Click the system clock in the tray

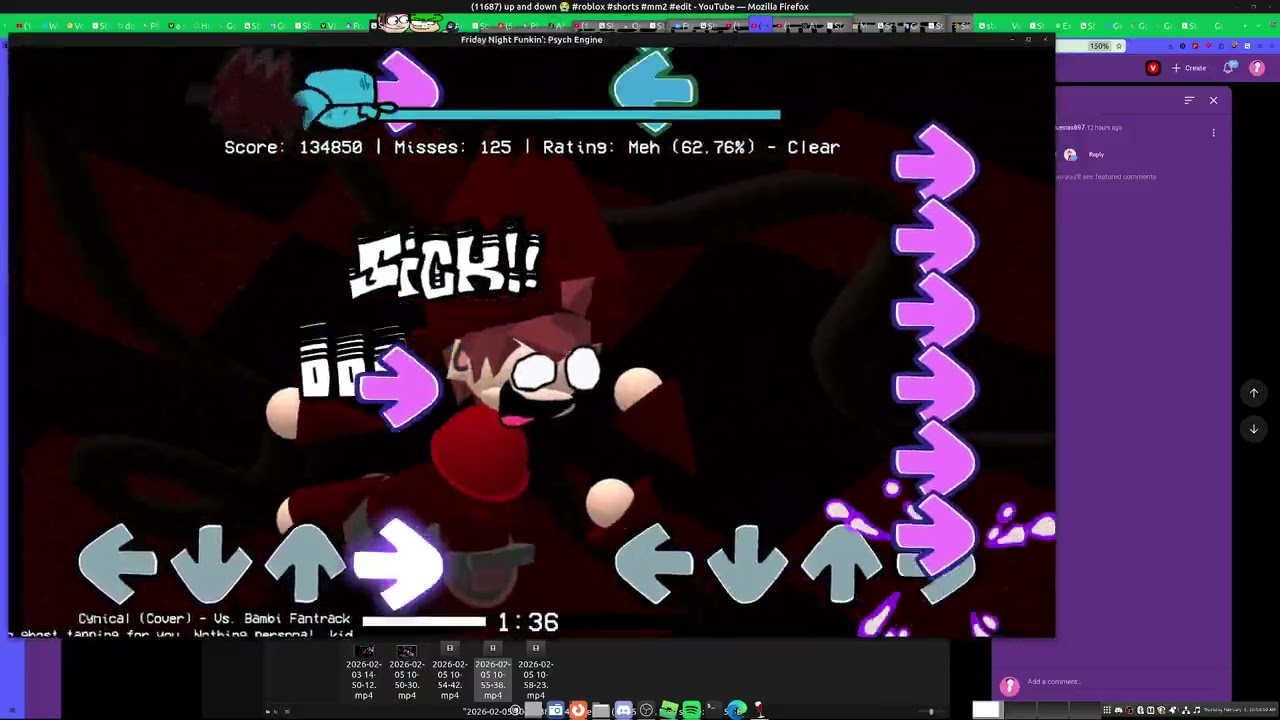click(1240, 710)
